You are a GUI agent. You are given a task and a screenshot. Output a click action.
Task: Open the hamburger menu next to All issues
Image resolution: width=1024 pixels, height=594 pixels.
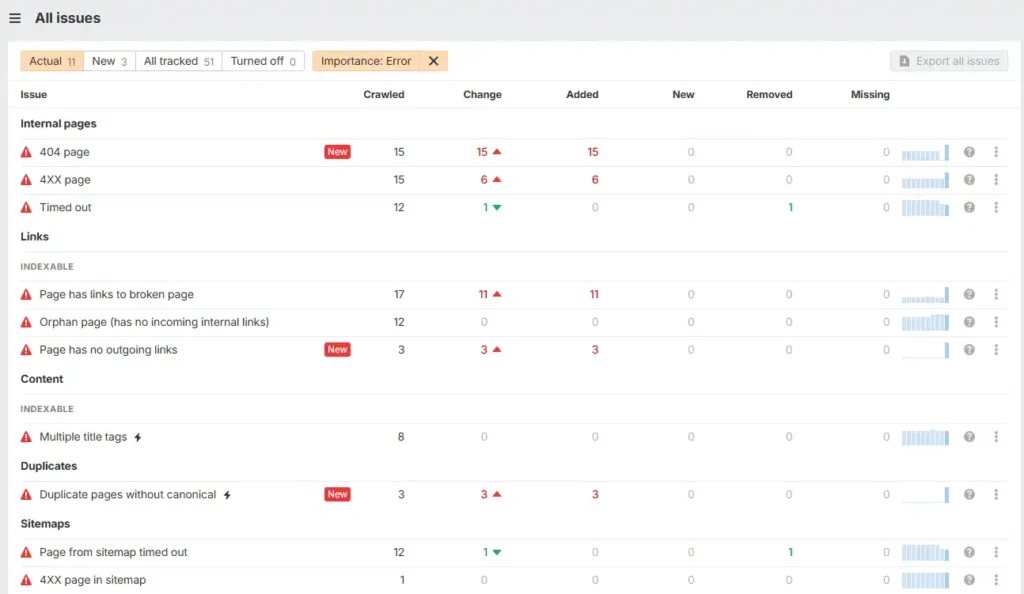(x=15, y=18)
